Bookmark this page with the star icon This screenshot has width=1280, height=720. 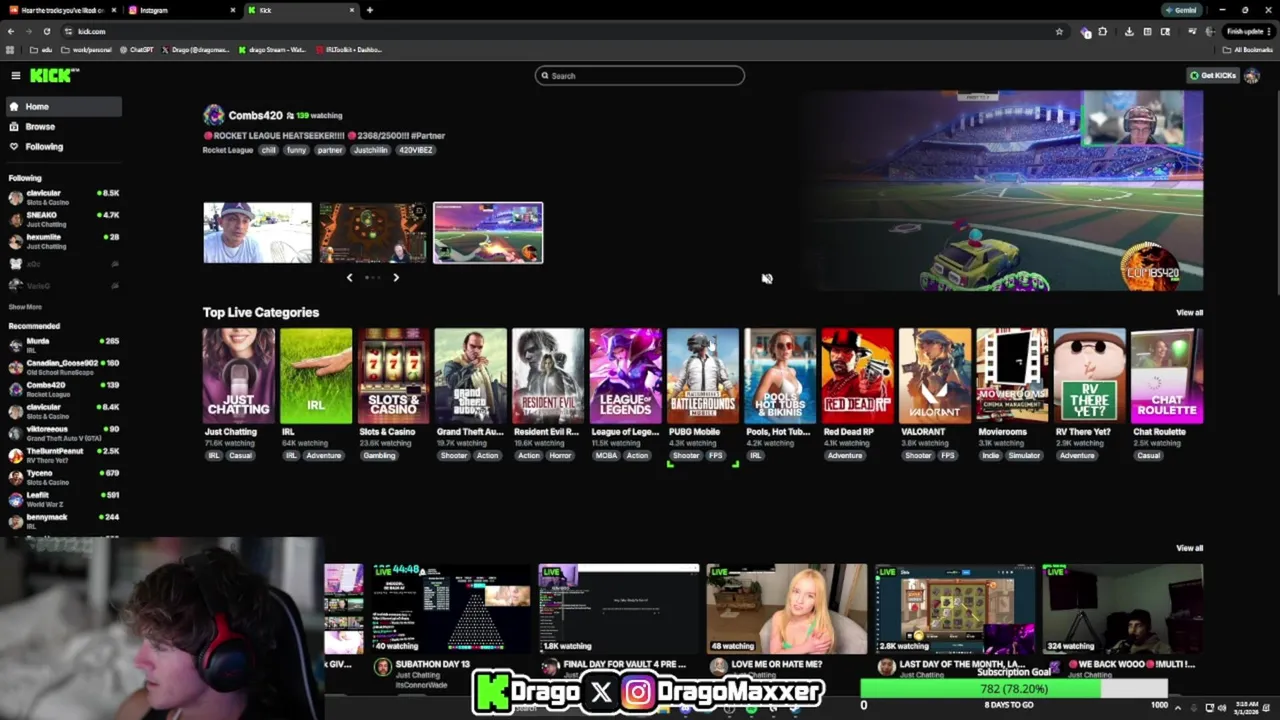coord(1059,31)
